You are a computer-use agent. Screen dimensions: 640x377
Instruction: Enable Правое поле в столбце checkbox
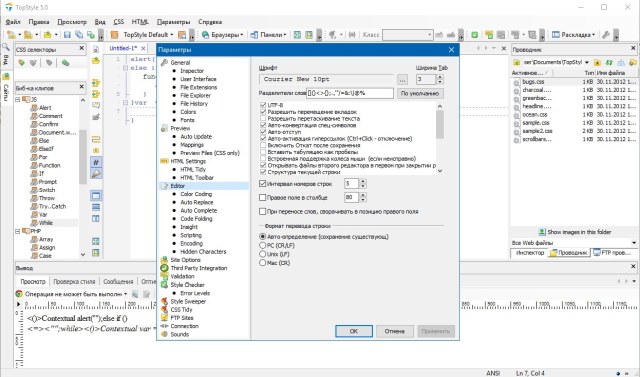(263, 197)
